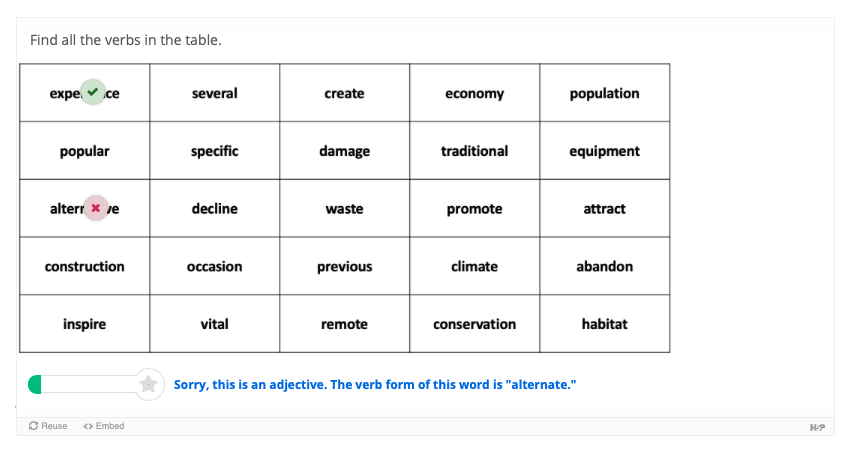Click the green checkmark on experience

coord(93,92)
